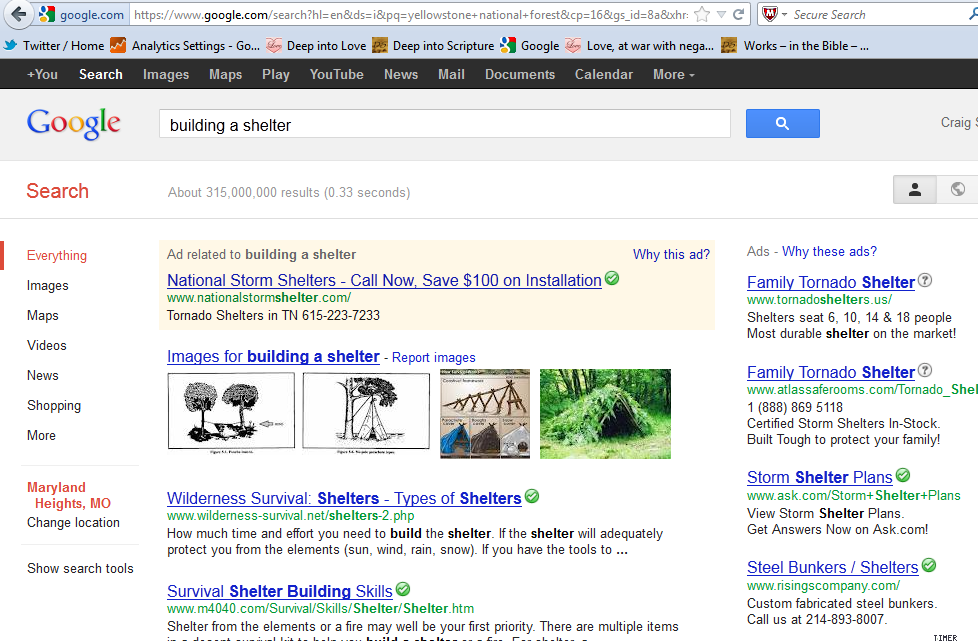This screenshot has height=641, width=978.
Task: Click the google.com site identity icon
Action: pyautogui.click(x=47, y=14)
